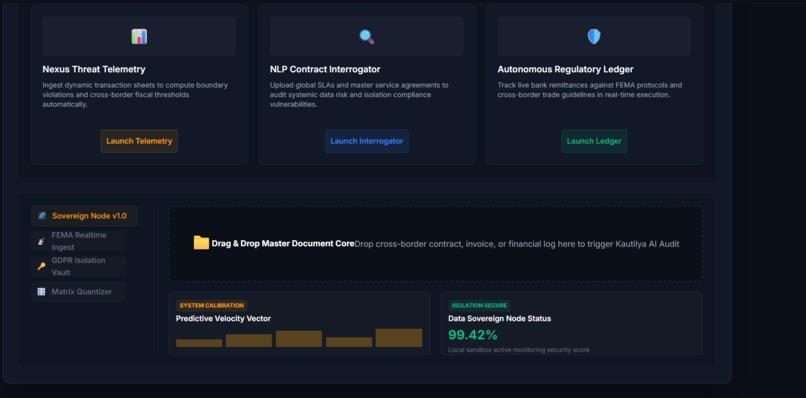Launch Telemetry module
This screenshot has width=806, height=398.
[x=139, y=141]
